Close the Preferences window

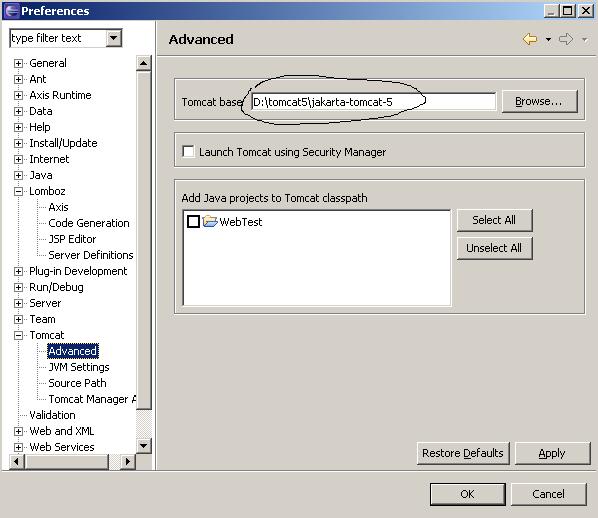click(x=585, y=11)
